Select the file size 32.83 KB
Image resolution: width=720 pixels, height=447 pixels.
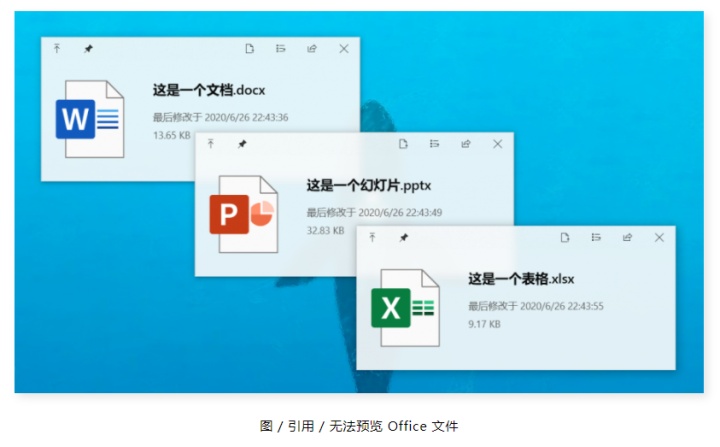pyautogui.click(x=326, y=230)
